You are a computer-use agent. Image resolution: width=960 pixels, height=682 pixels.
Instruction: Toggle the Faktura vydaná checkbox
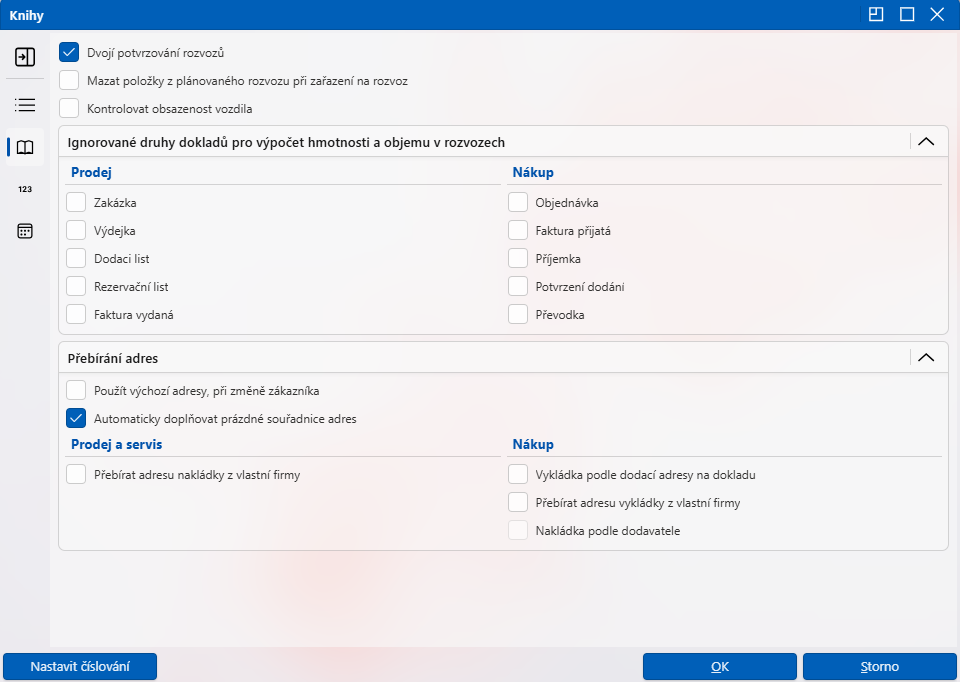point(76,315)
